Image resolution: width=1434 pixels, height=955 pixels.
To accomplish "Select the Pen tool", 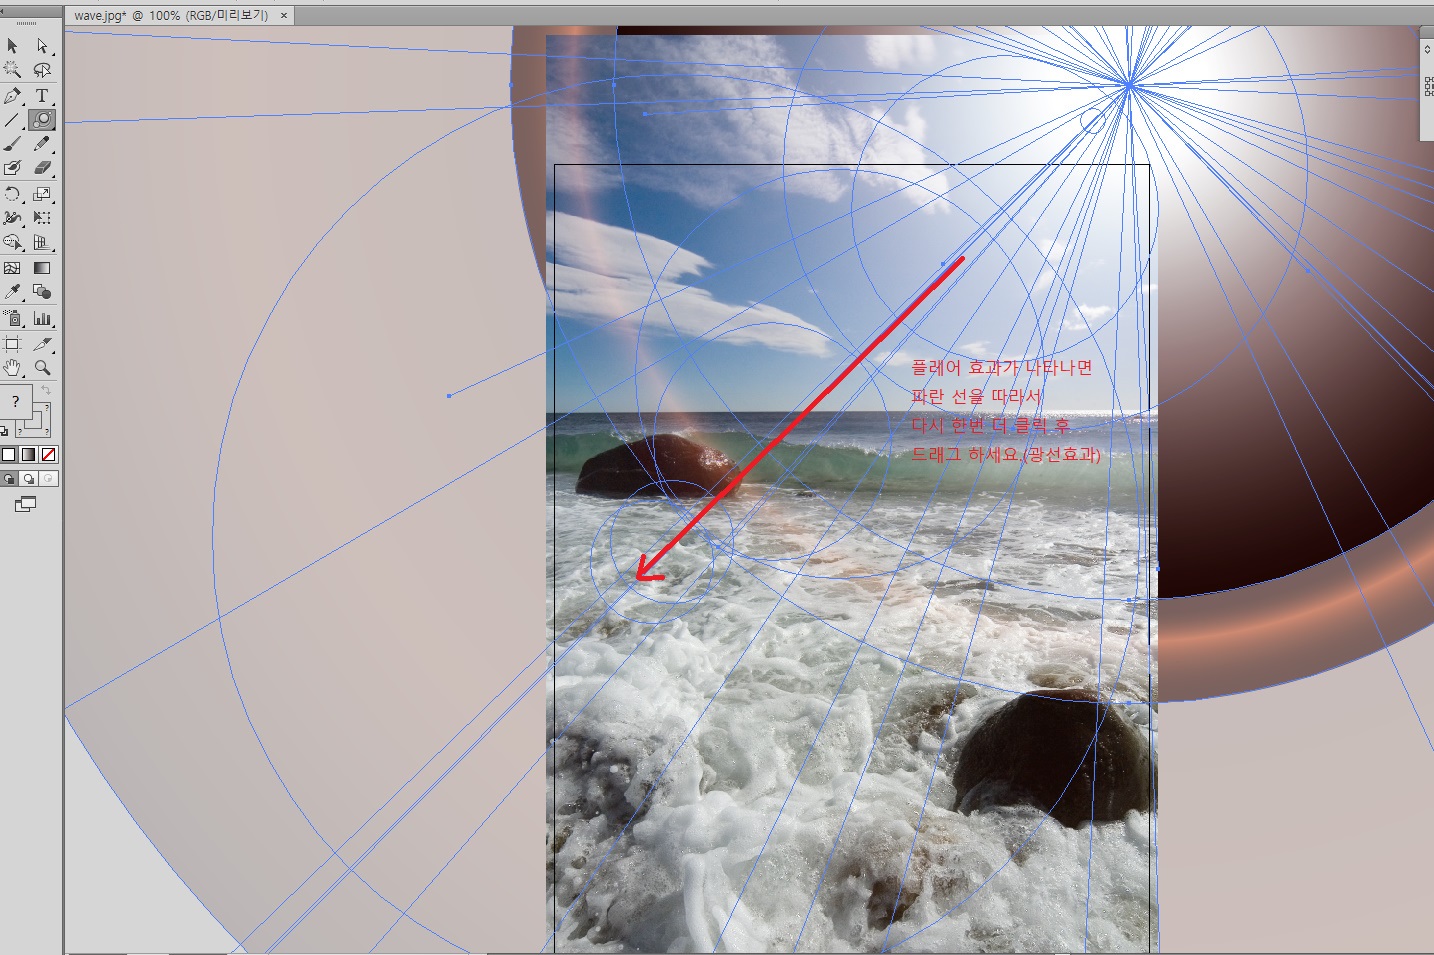I will click(x=13, y=96).
